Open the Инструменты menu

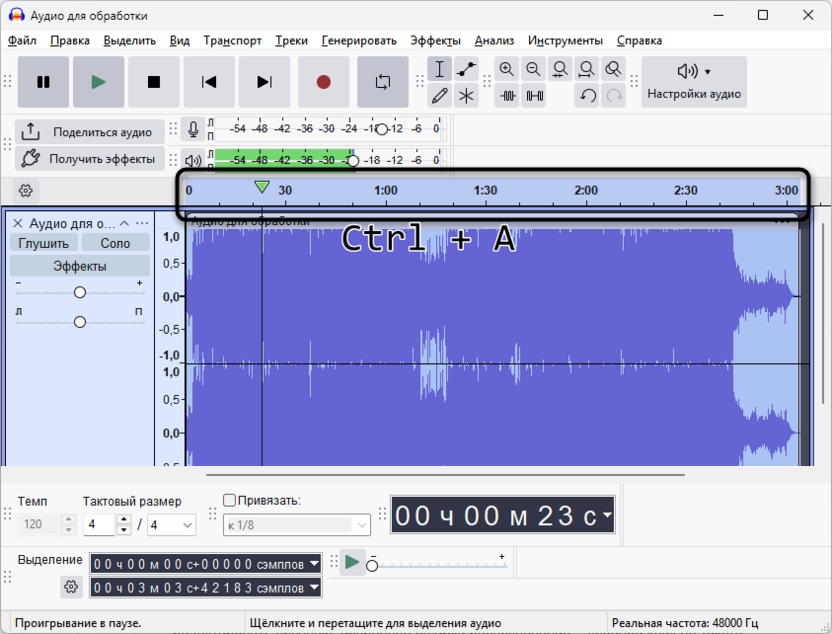click(565, 40)
